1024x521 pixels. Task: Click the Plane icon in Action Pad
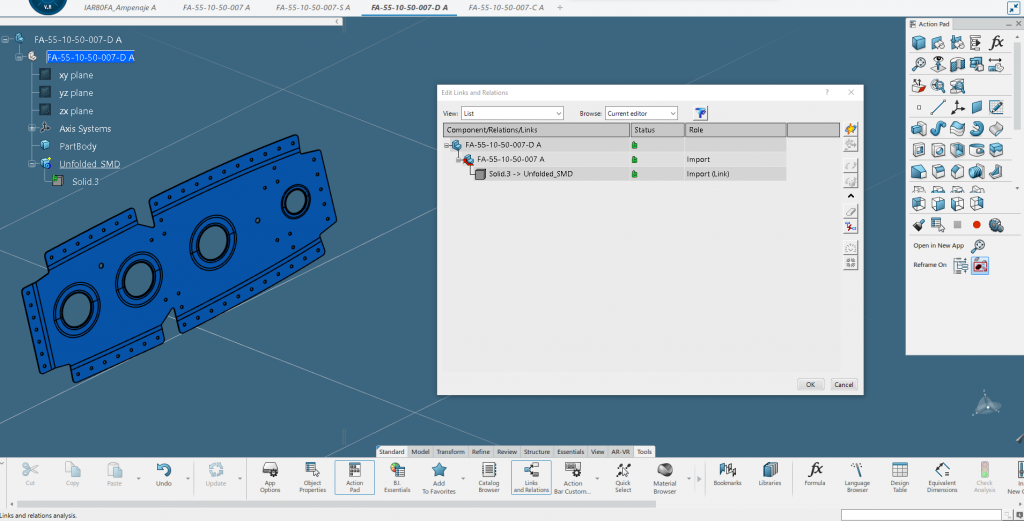tap(977, 107)
